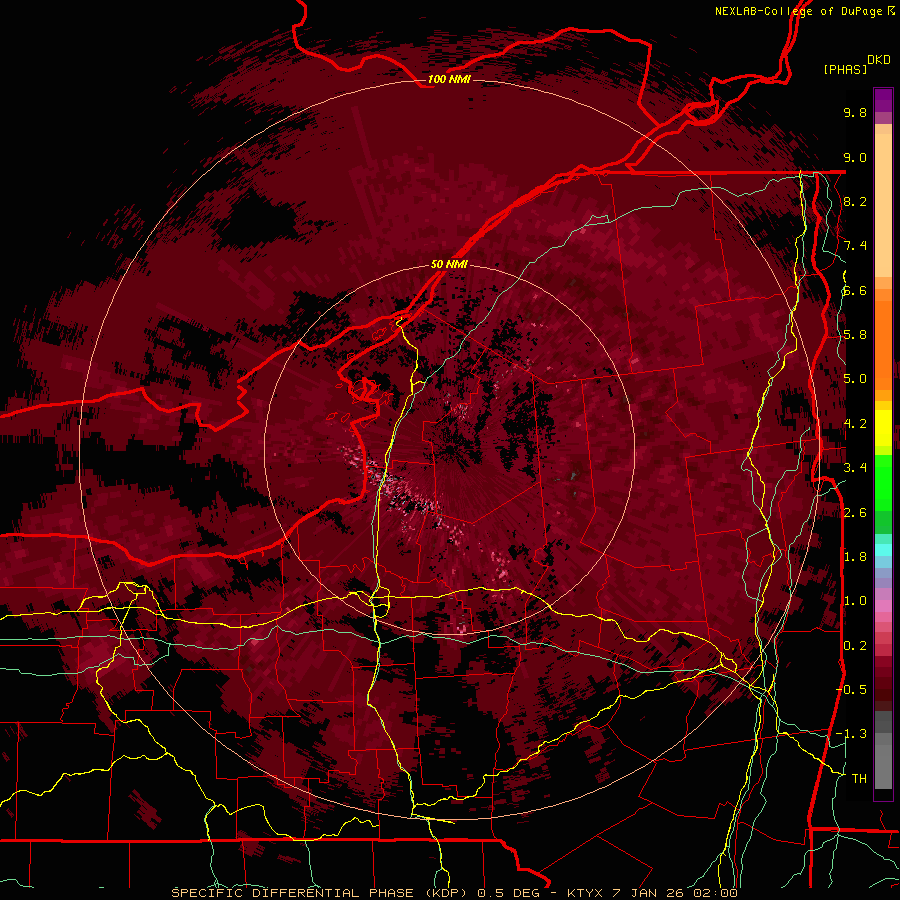Image resolution: width=900 pixels, height=900 pixels.
Task: Click the -0.5 legend value
Action: (851, 690)
